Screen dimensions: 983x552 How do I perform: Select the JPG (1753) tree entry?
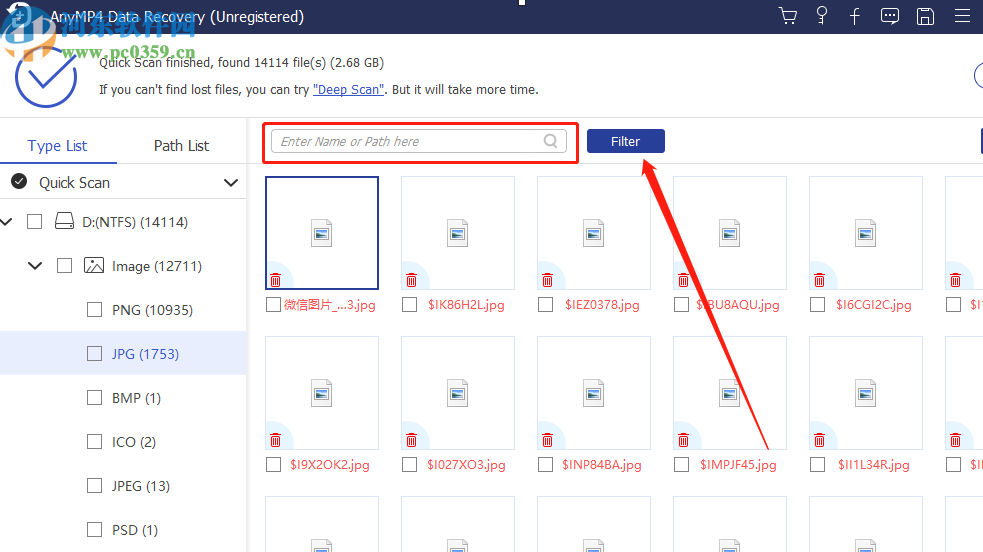[x=123, y=353]
